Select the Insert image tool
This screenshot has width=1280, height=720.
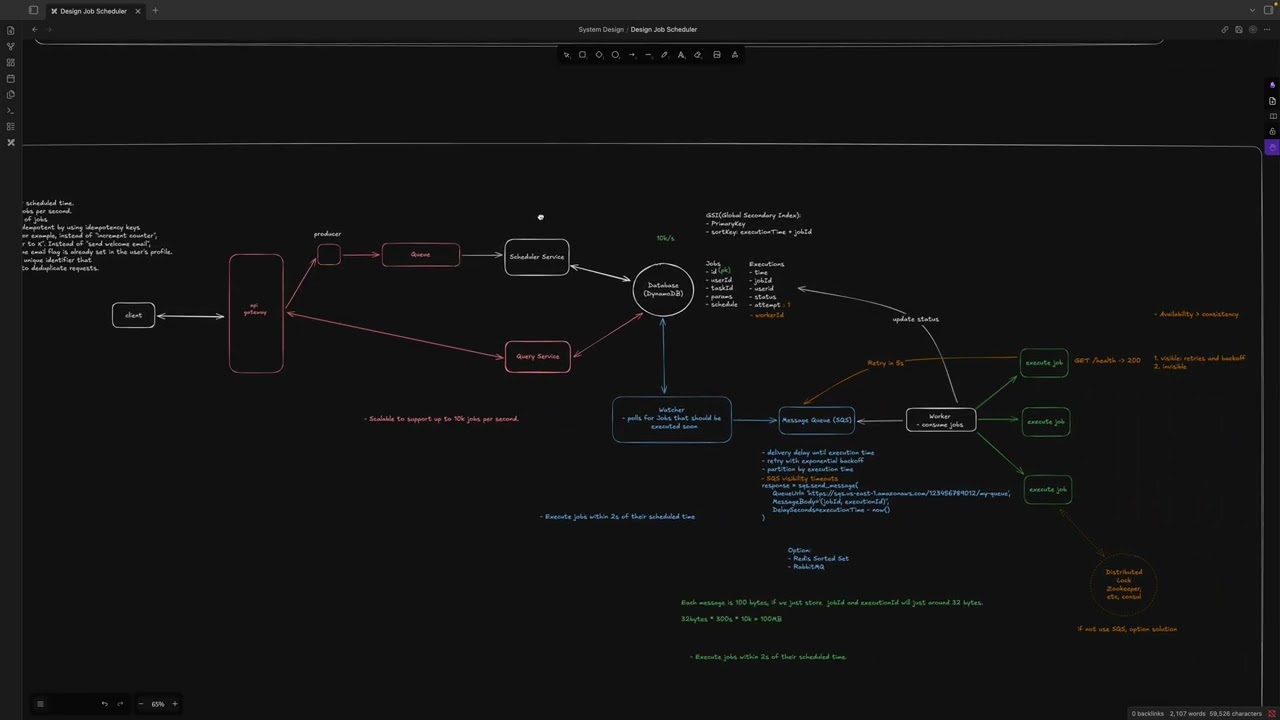coord(716,55)
